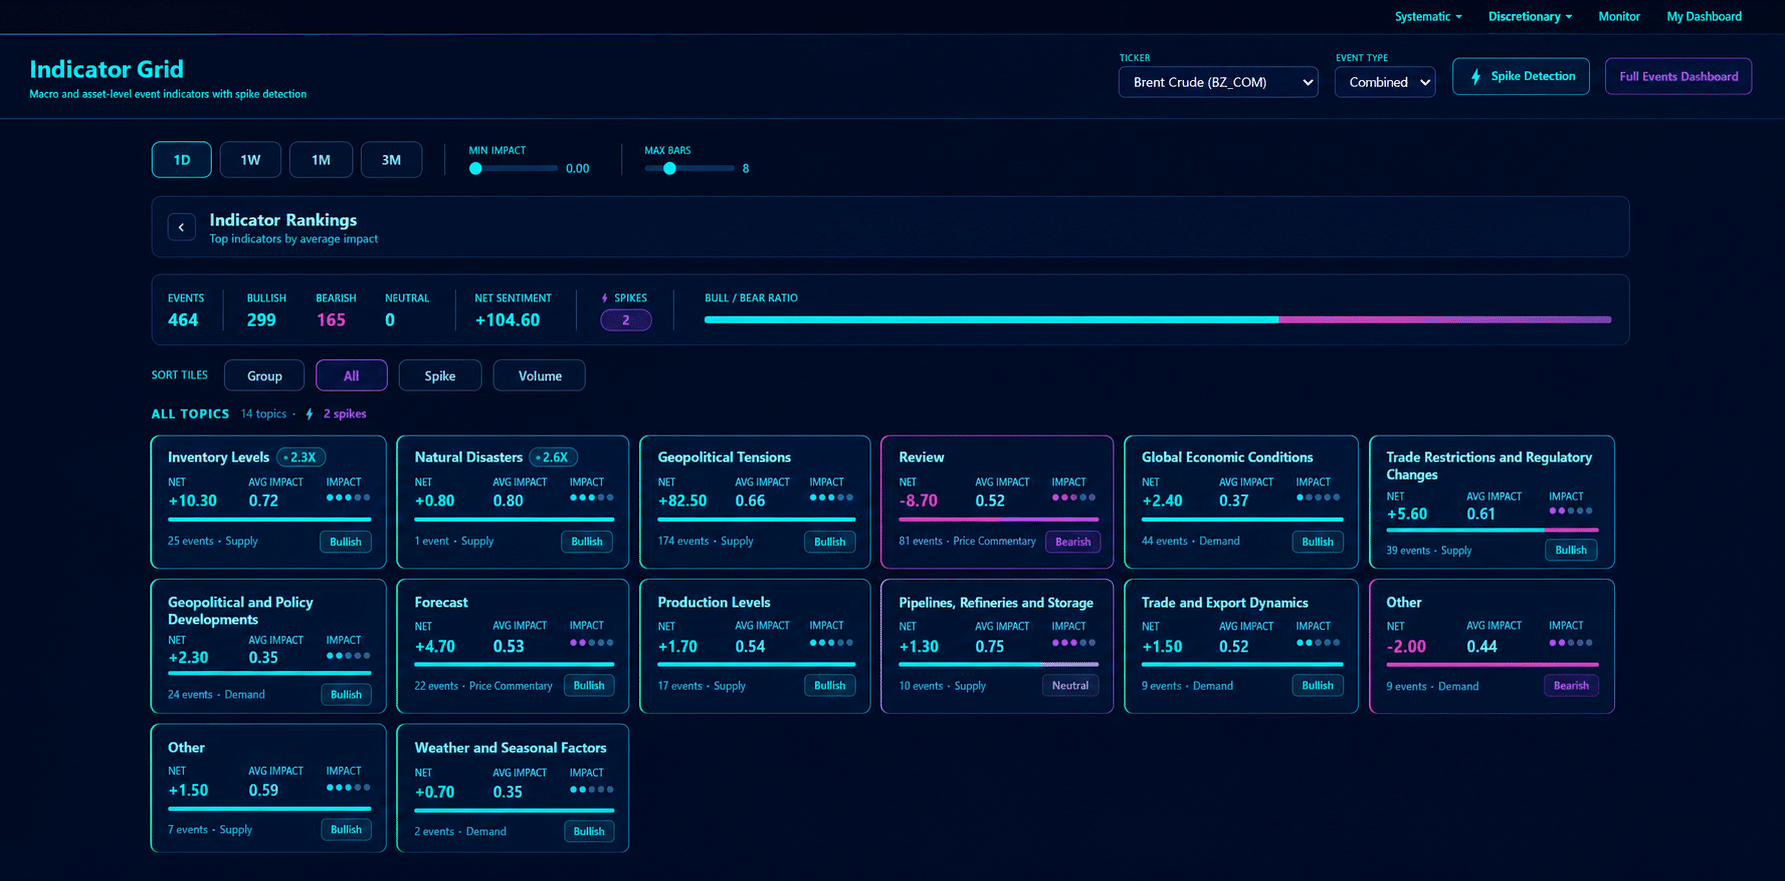
Task: Click '174 events · Supply' text
Action: pos(706,541)
